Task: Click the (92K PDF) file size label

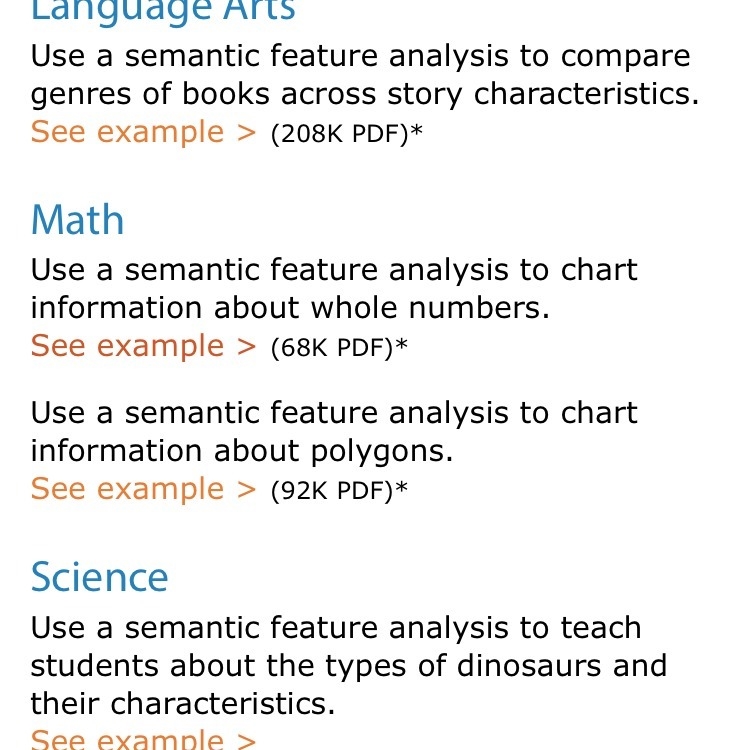Action: pyautogui.click(x=332, y=491)
